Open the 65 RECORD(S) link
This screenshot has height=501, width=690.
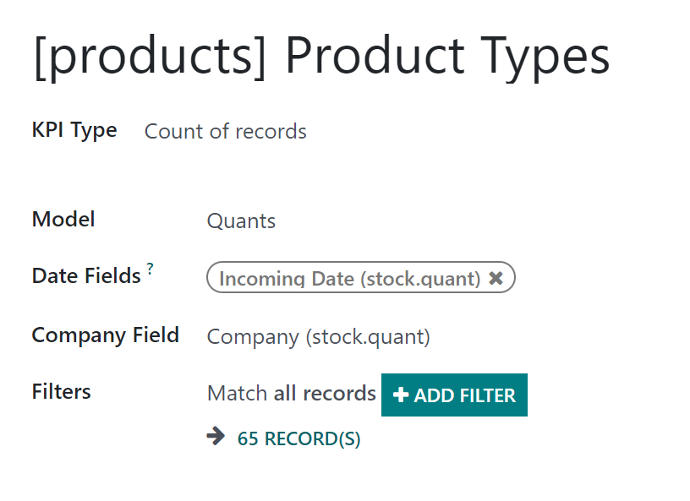pos(299,439)
